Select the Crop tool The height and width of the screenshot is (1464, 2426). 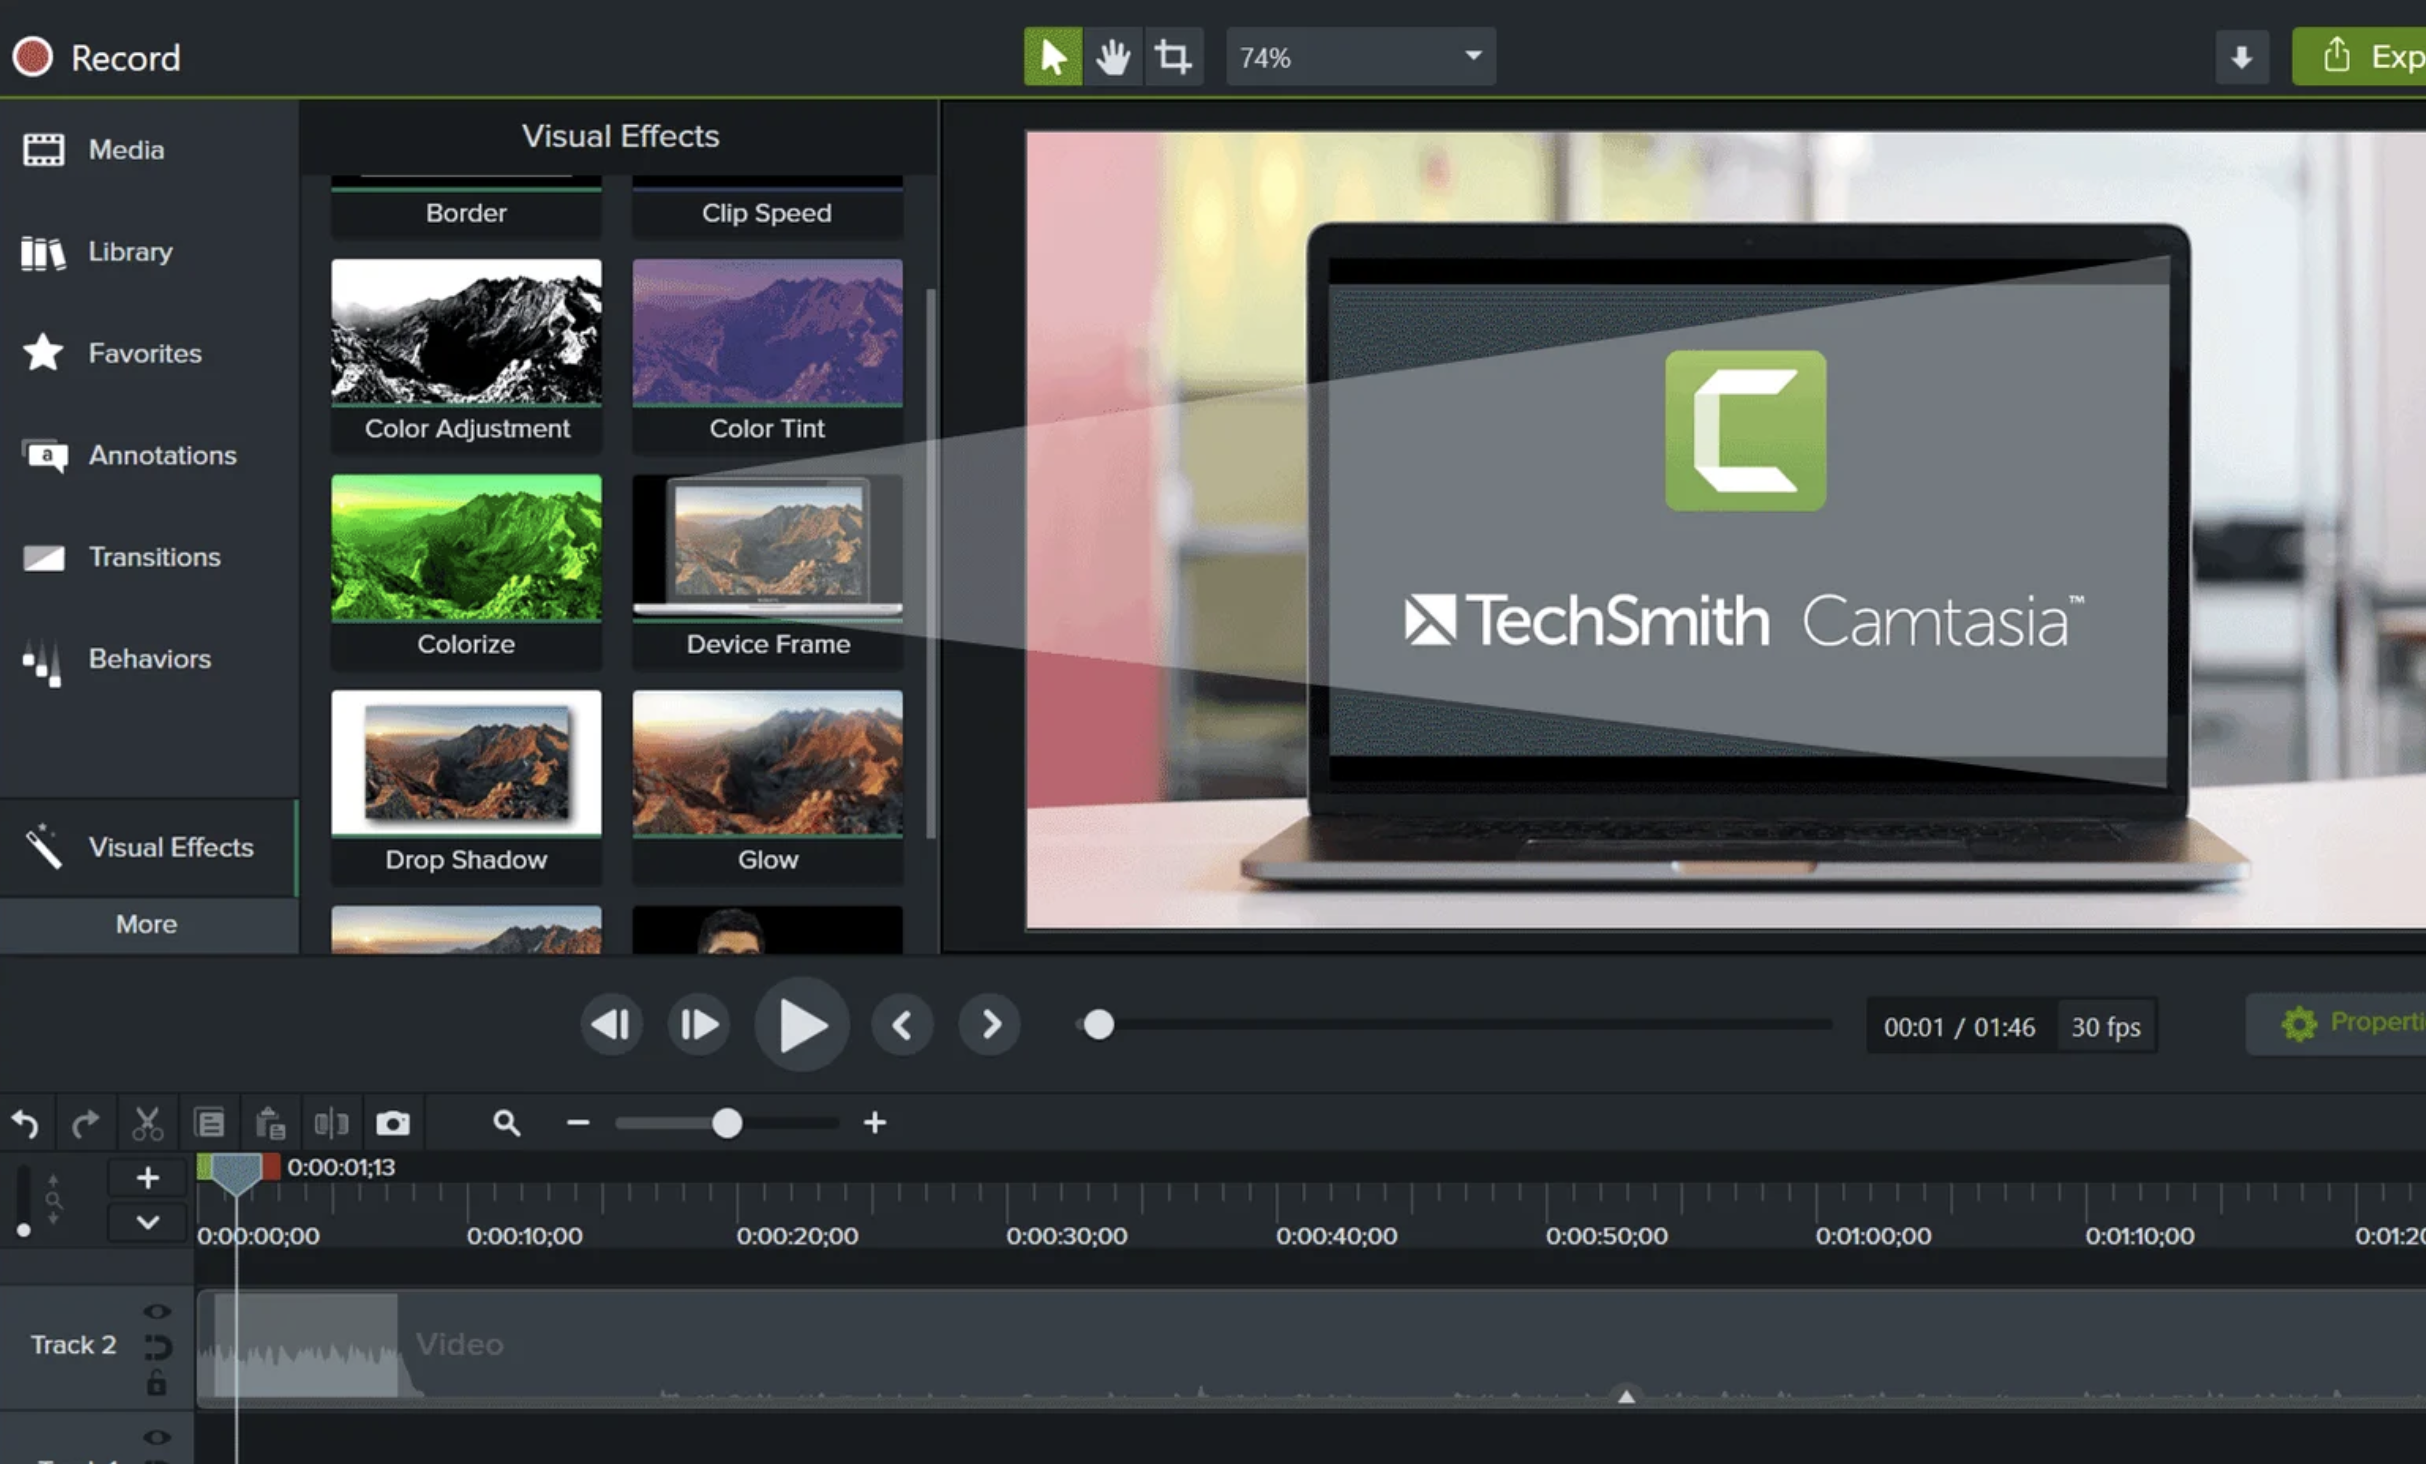[x=1173, y=57]
